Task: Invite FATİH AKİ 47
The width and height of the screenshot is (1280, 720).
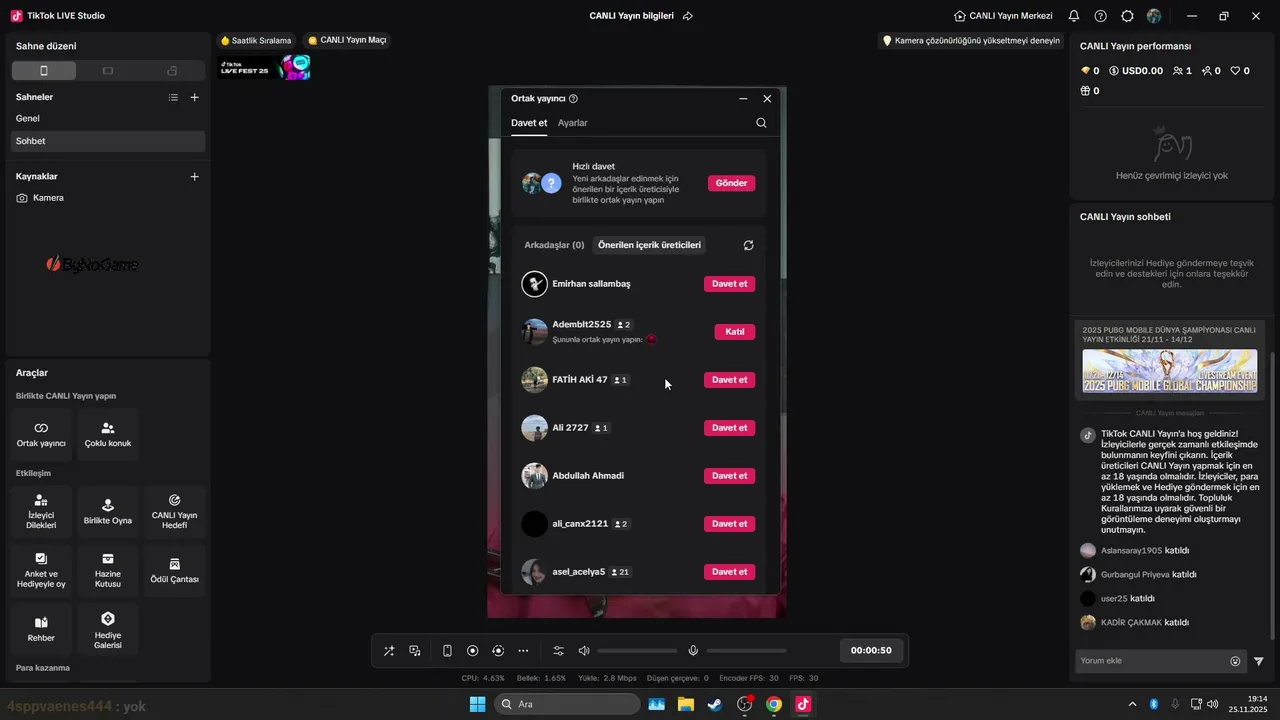Action: pos(729,380)
